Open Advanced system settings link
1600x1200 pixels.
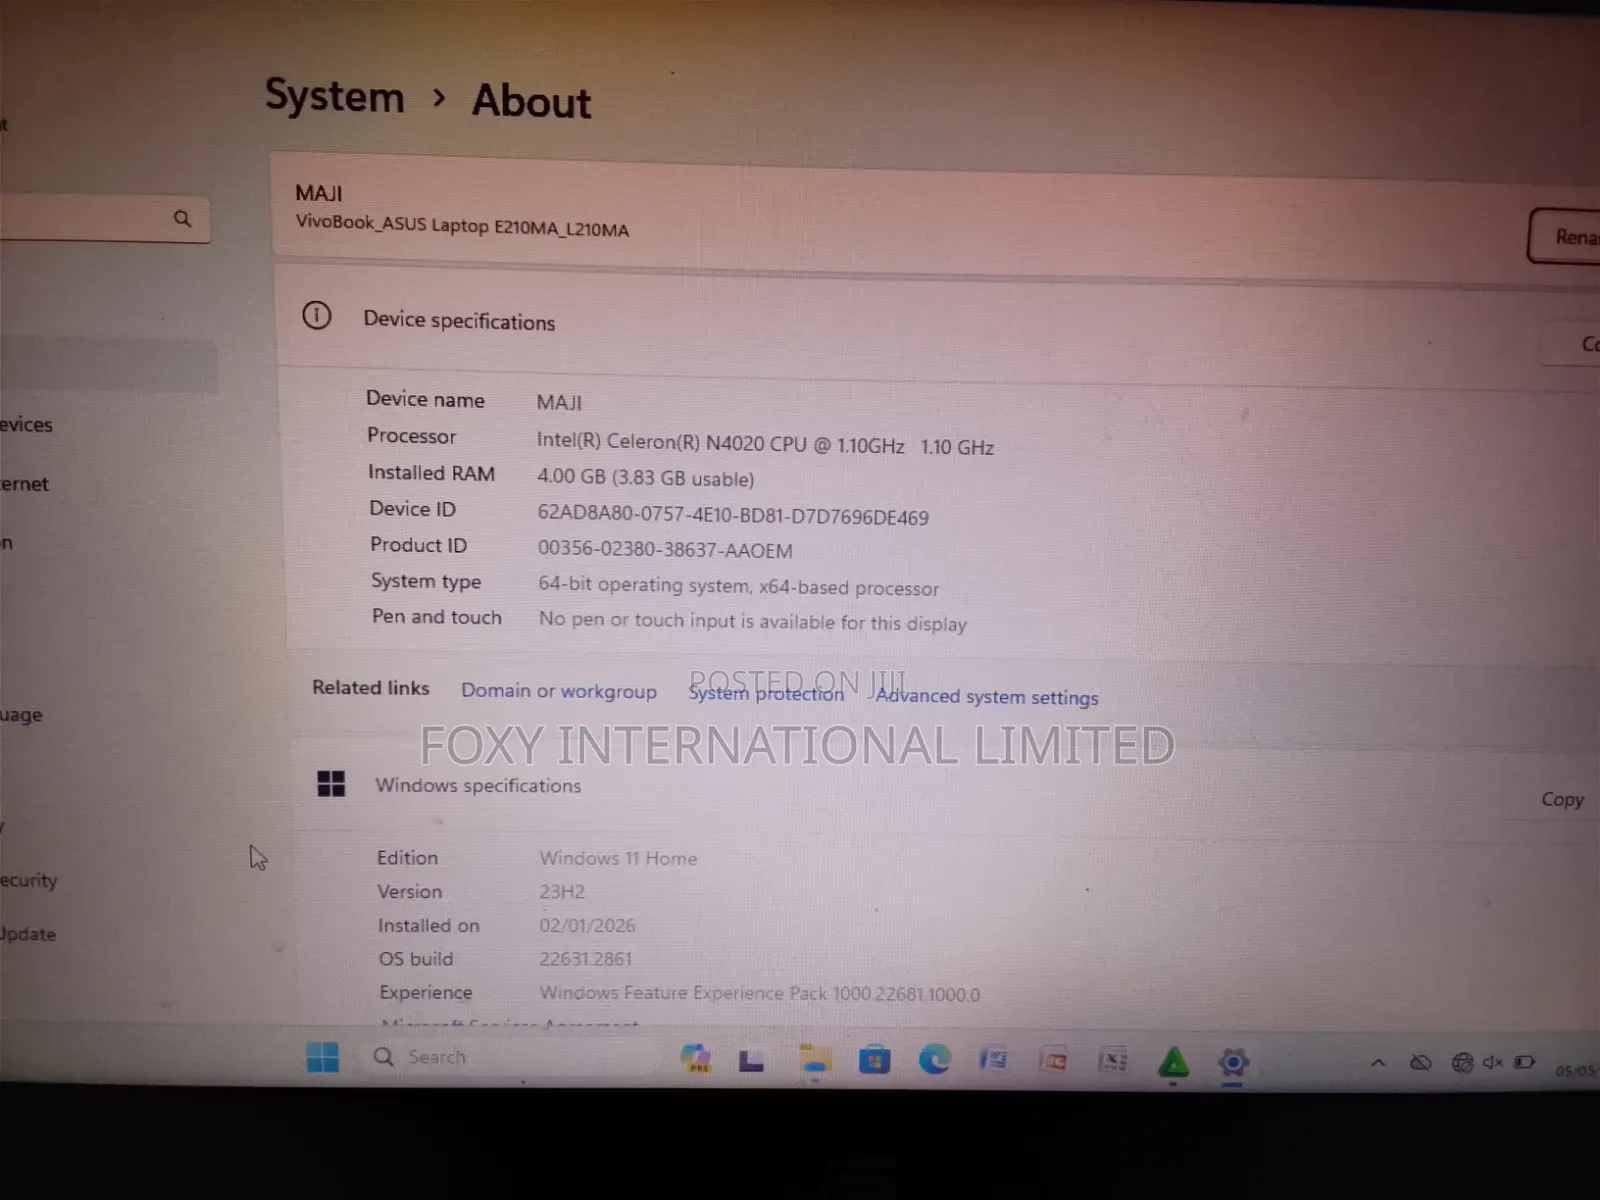[x=987, y=697]
